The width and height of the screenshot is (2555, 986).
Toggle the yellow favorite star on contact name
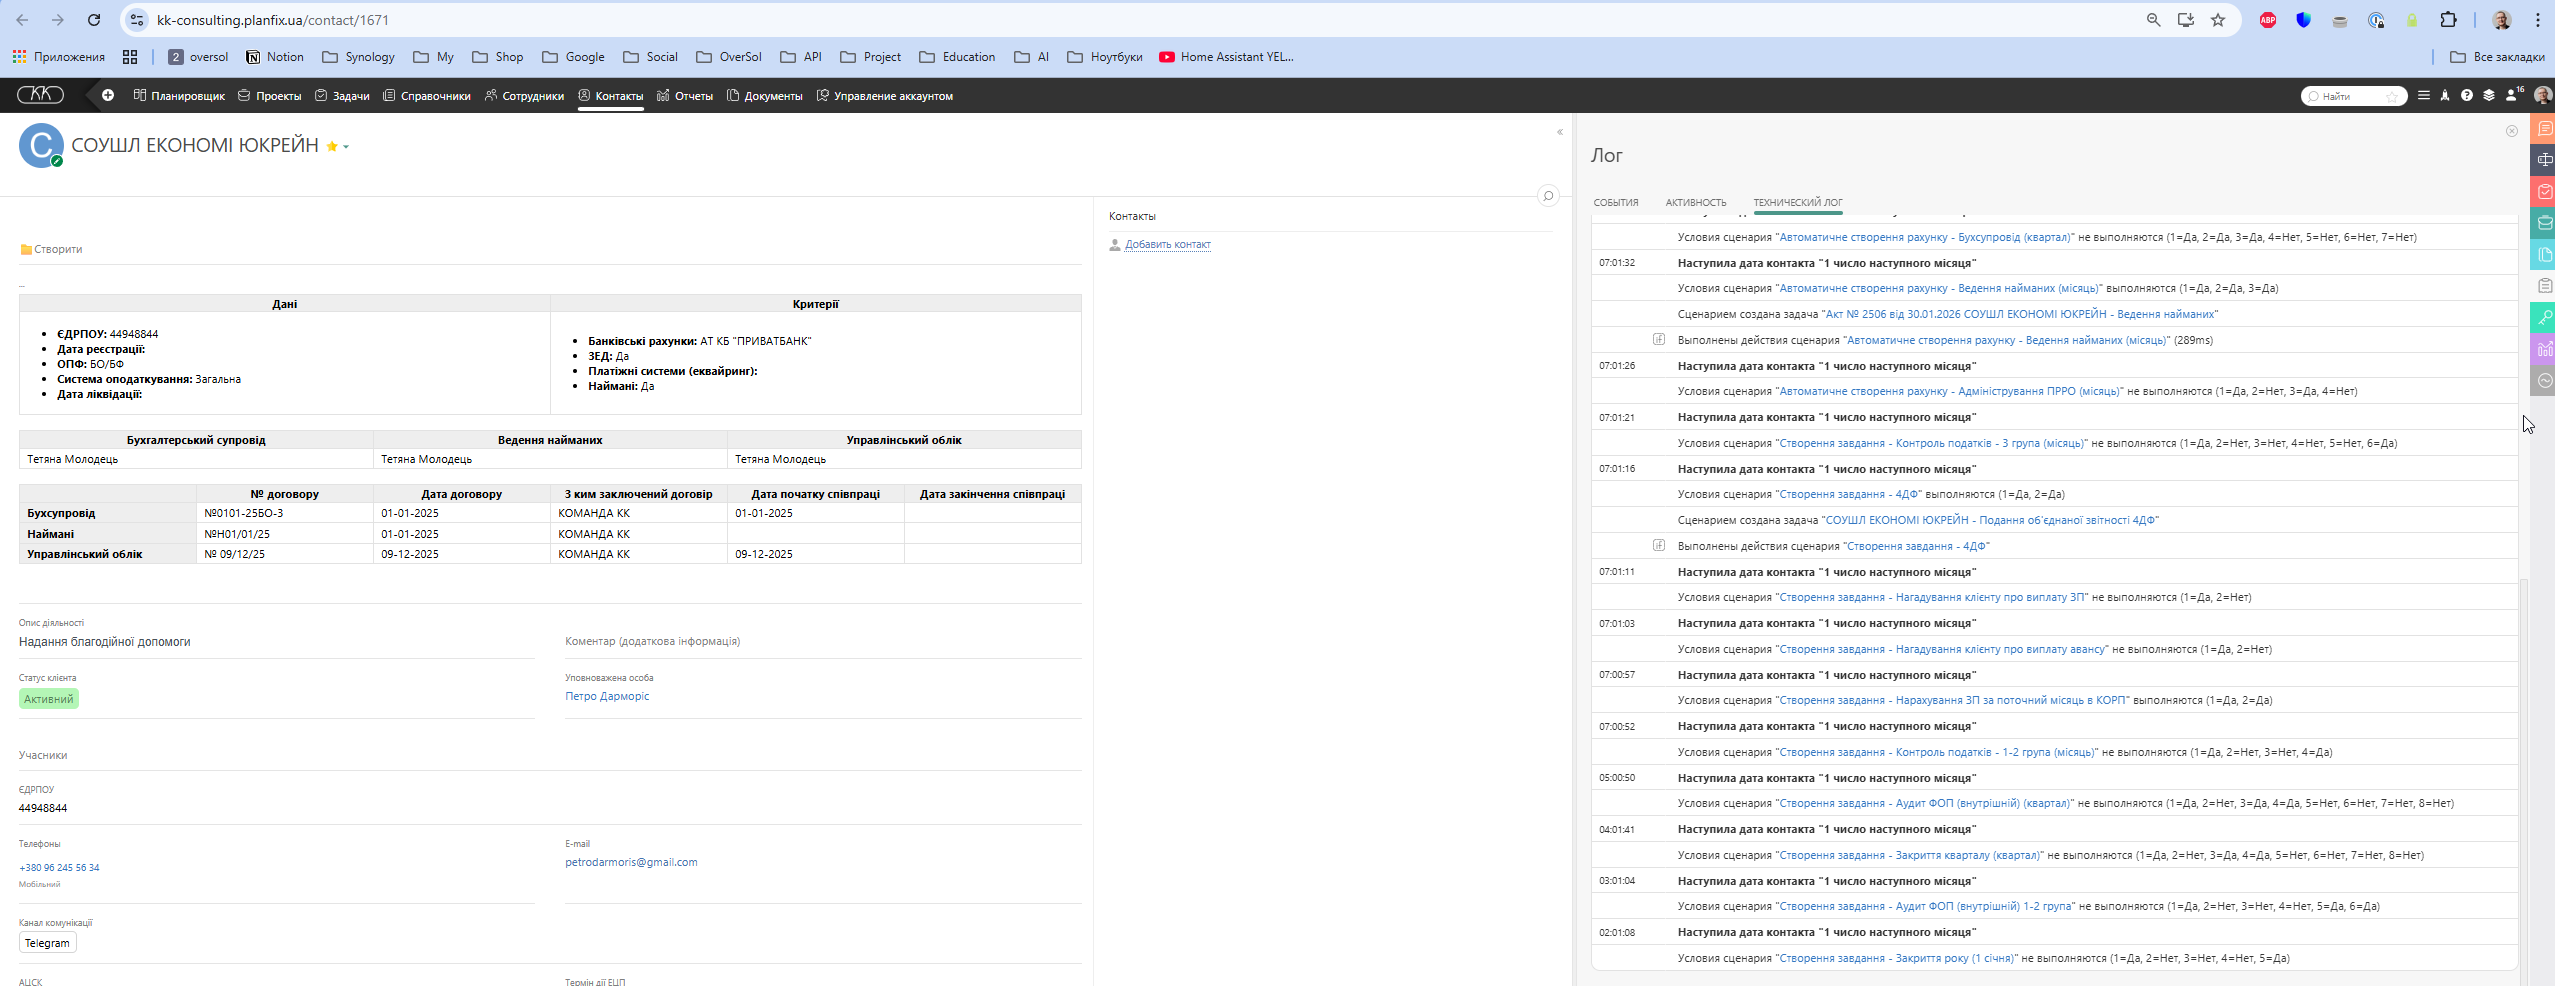(x=332, y=147)
